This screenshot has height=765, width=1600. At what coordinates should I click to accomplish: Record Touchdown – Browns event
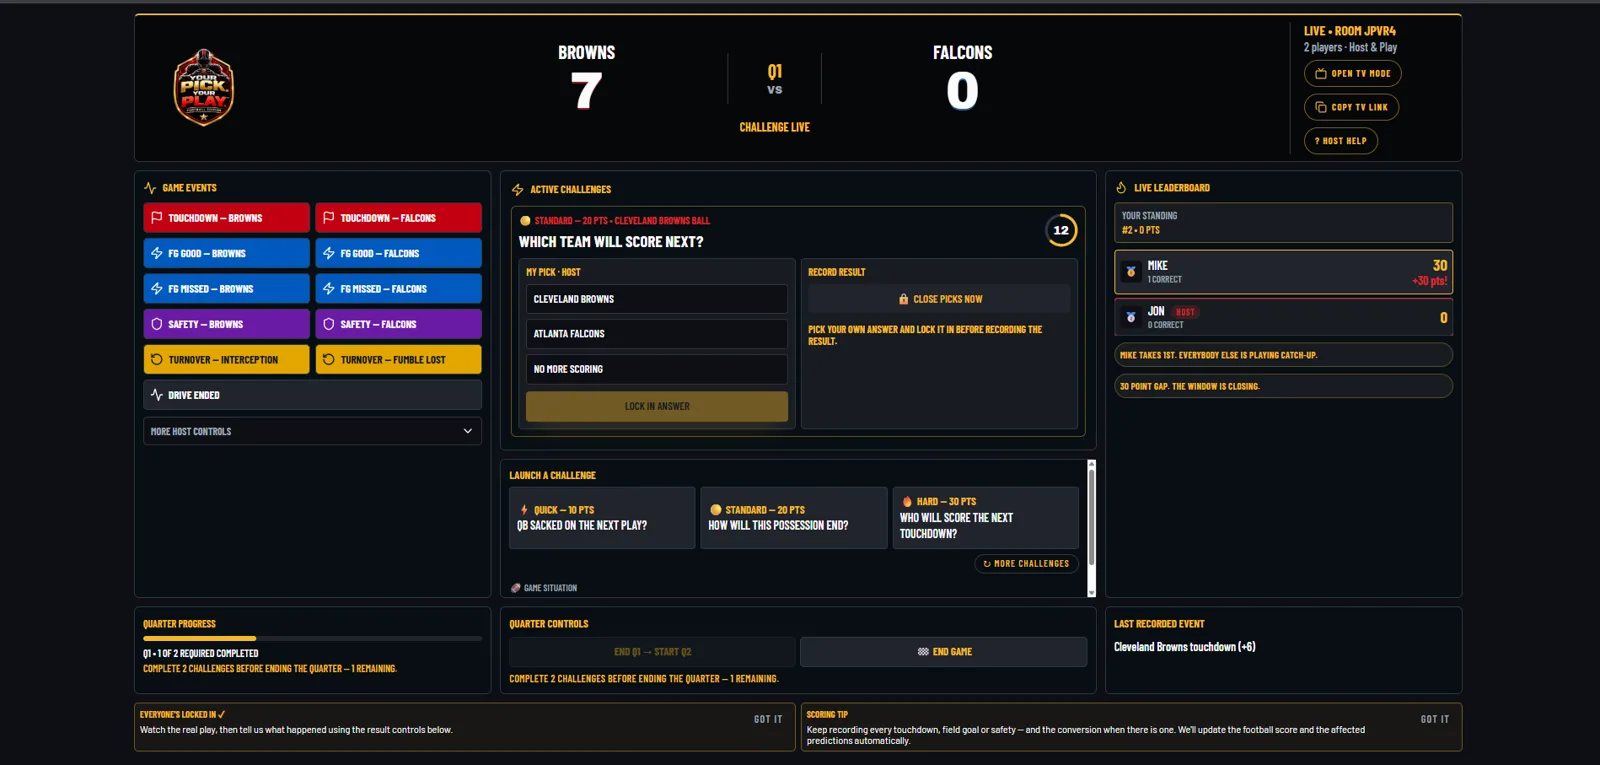[227, 218]
